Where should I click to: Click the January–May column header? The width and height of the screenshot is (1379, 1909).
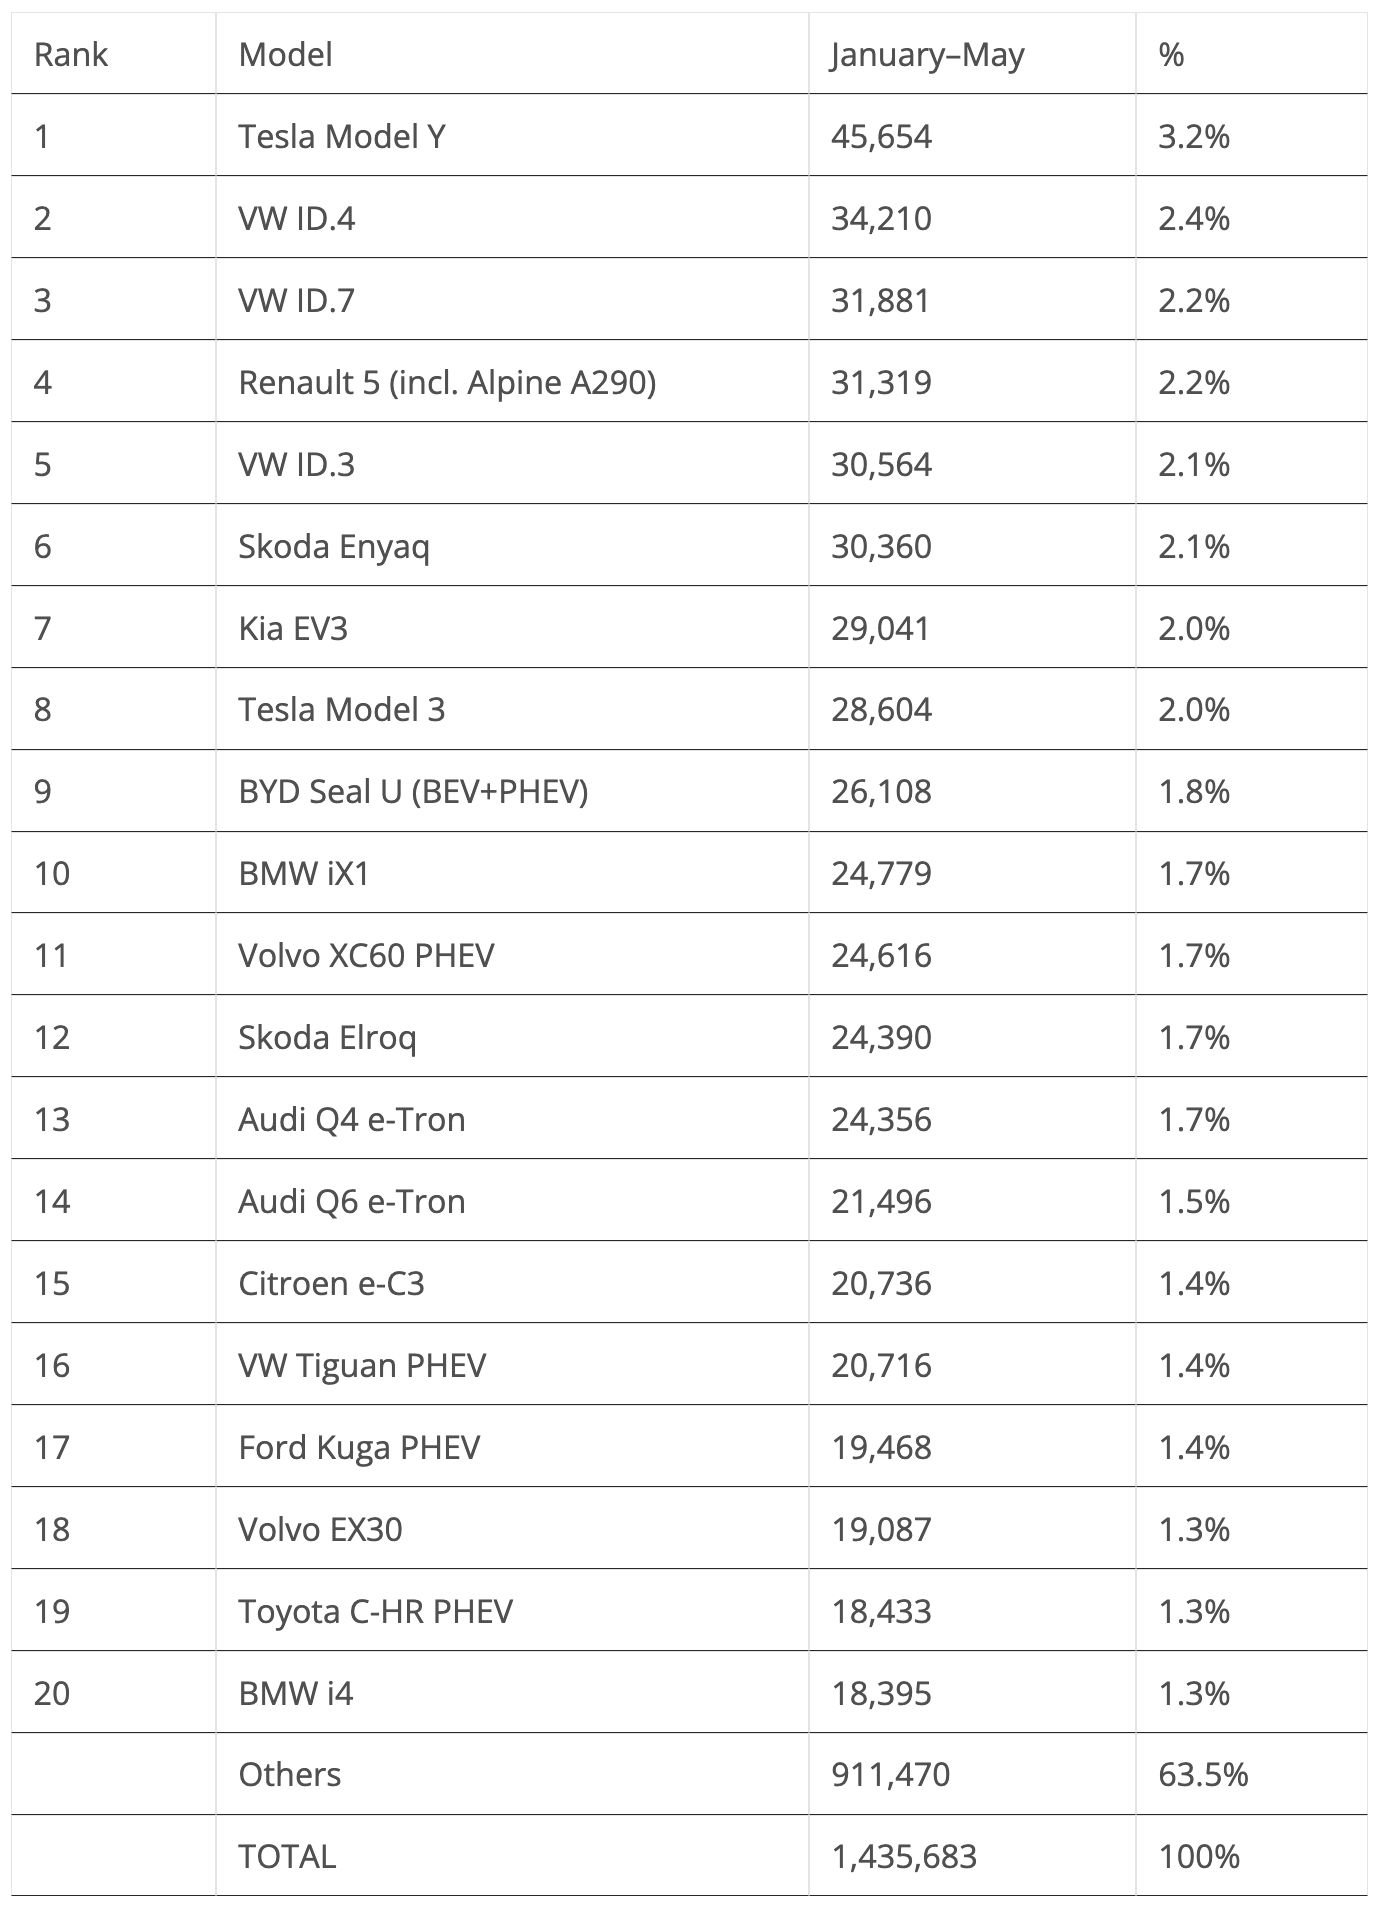927,55
